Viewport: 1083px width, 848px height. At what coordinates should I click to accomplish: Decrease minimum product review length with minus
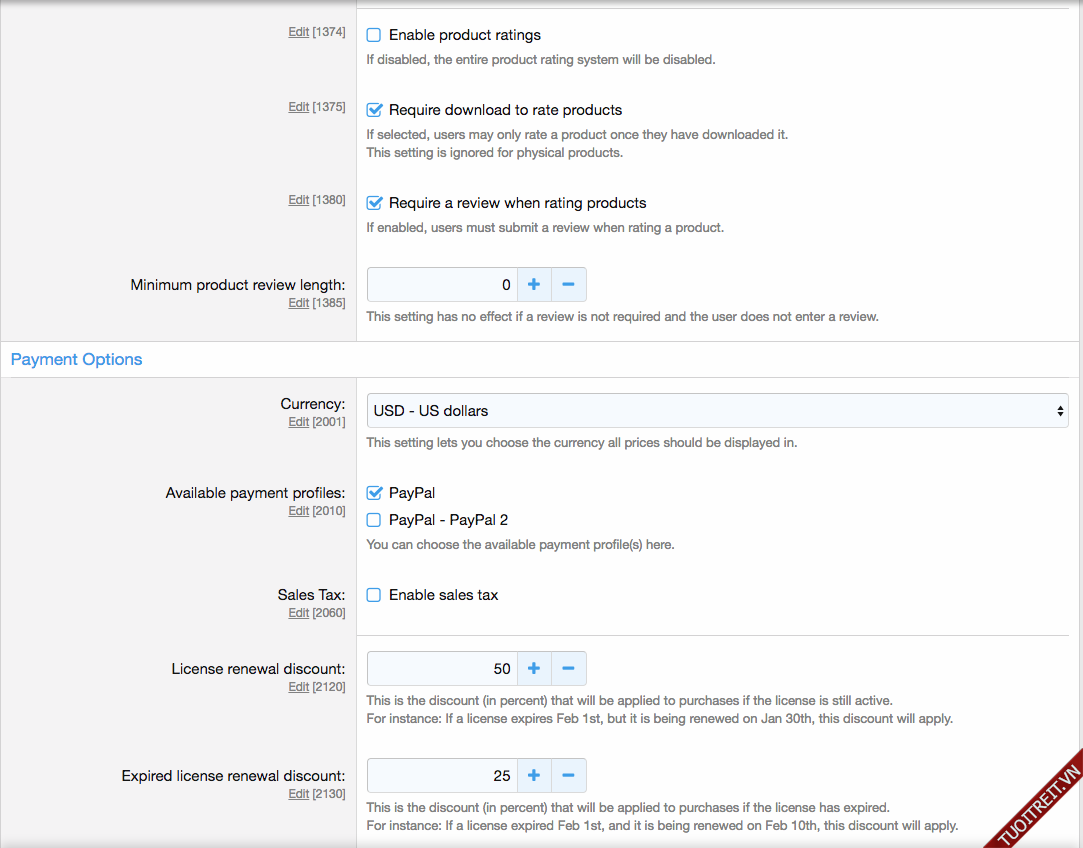(568, 285)
